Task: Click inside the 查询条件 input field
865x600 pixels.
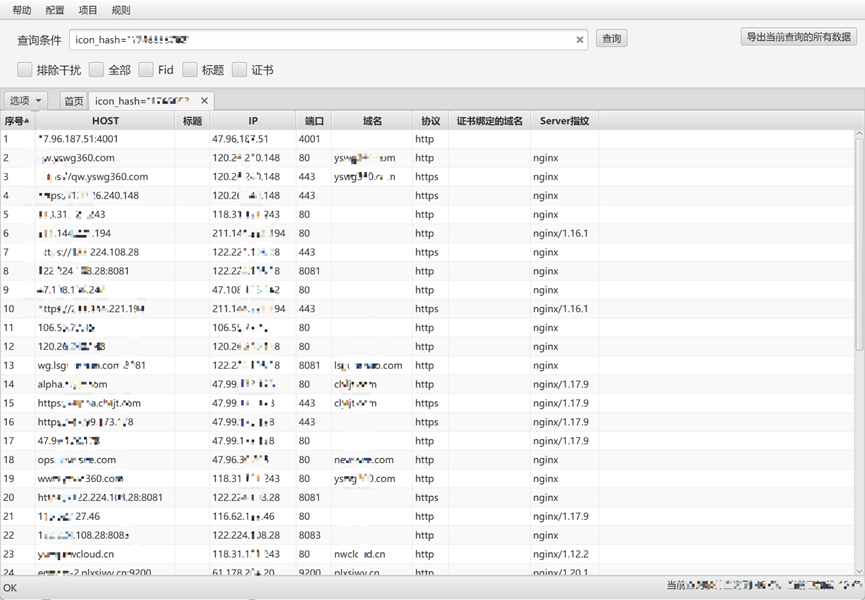Action: tap(320, 40)
